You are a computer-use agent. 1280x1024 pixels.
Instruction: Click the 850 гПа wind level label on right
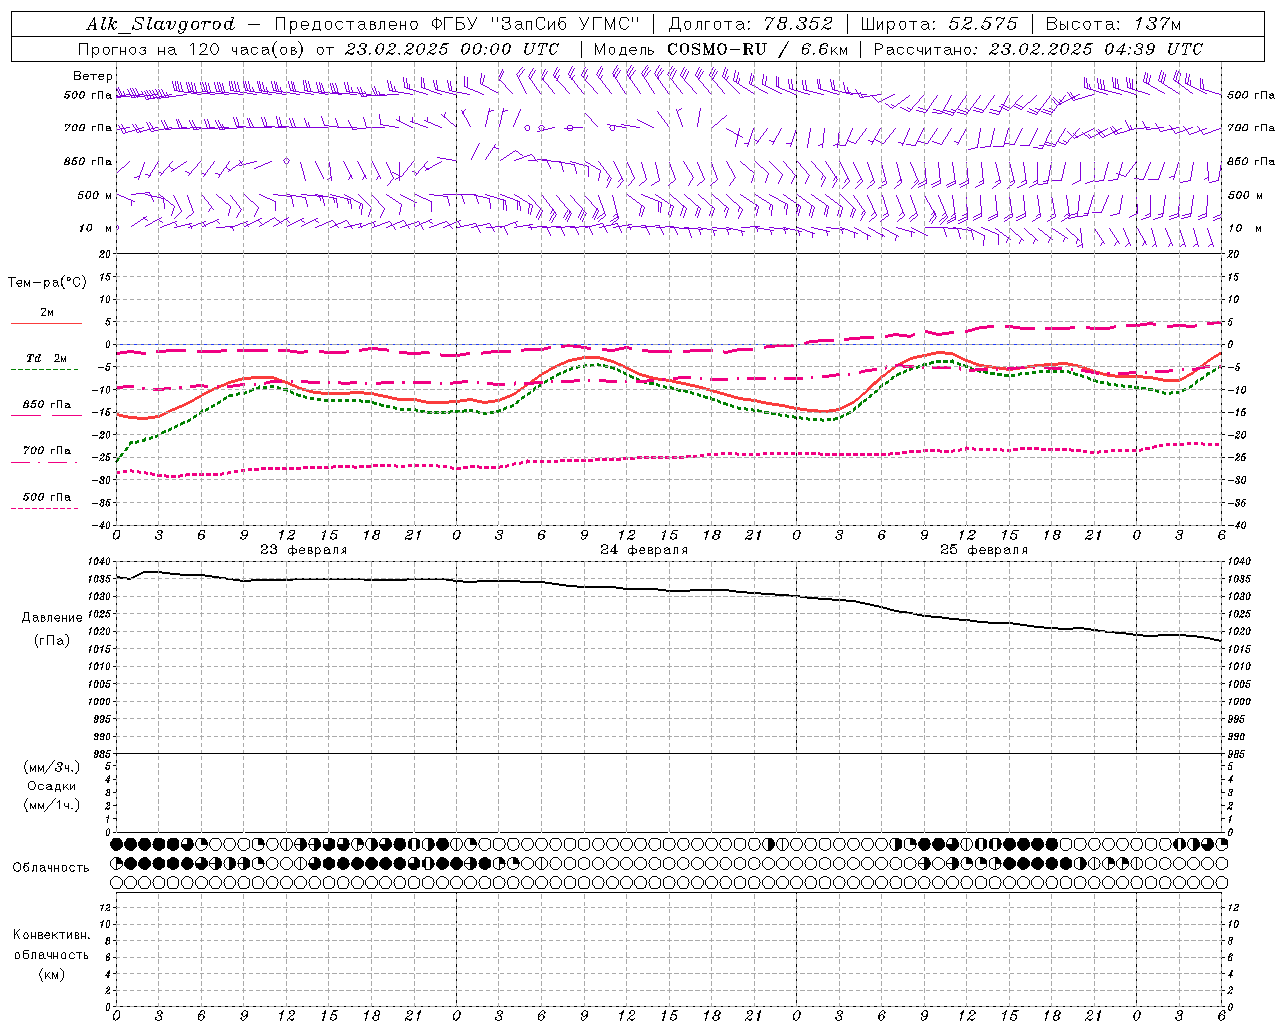1251,161
